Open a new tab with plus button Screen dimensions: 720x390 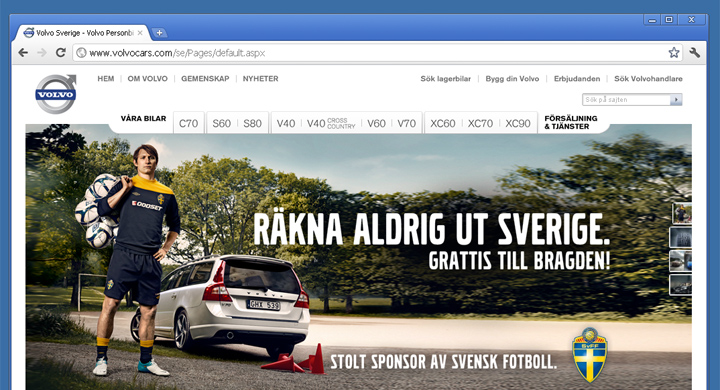pos(159,33)
